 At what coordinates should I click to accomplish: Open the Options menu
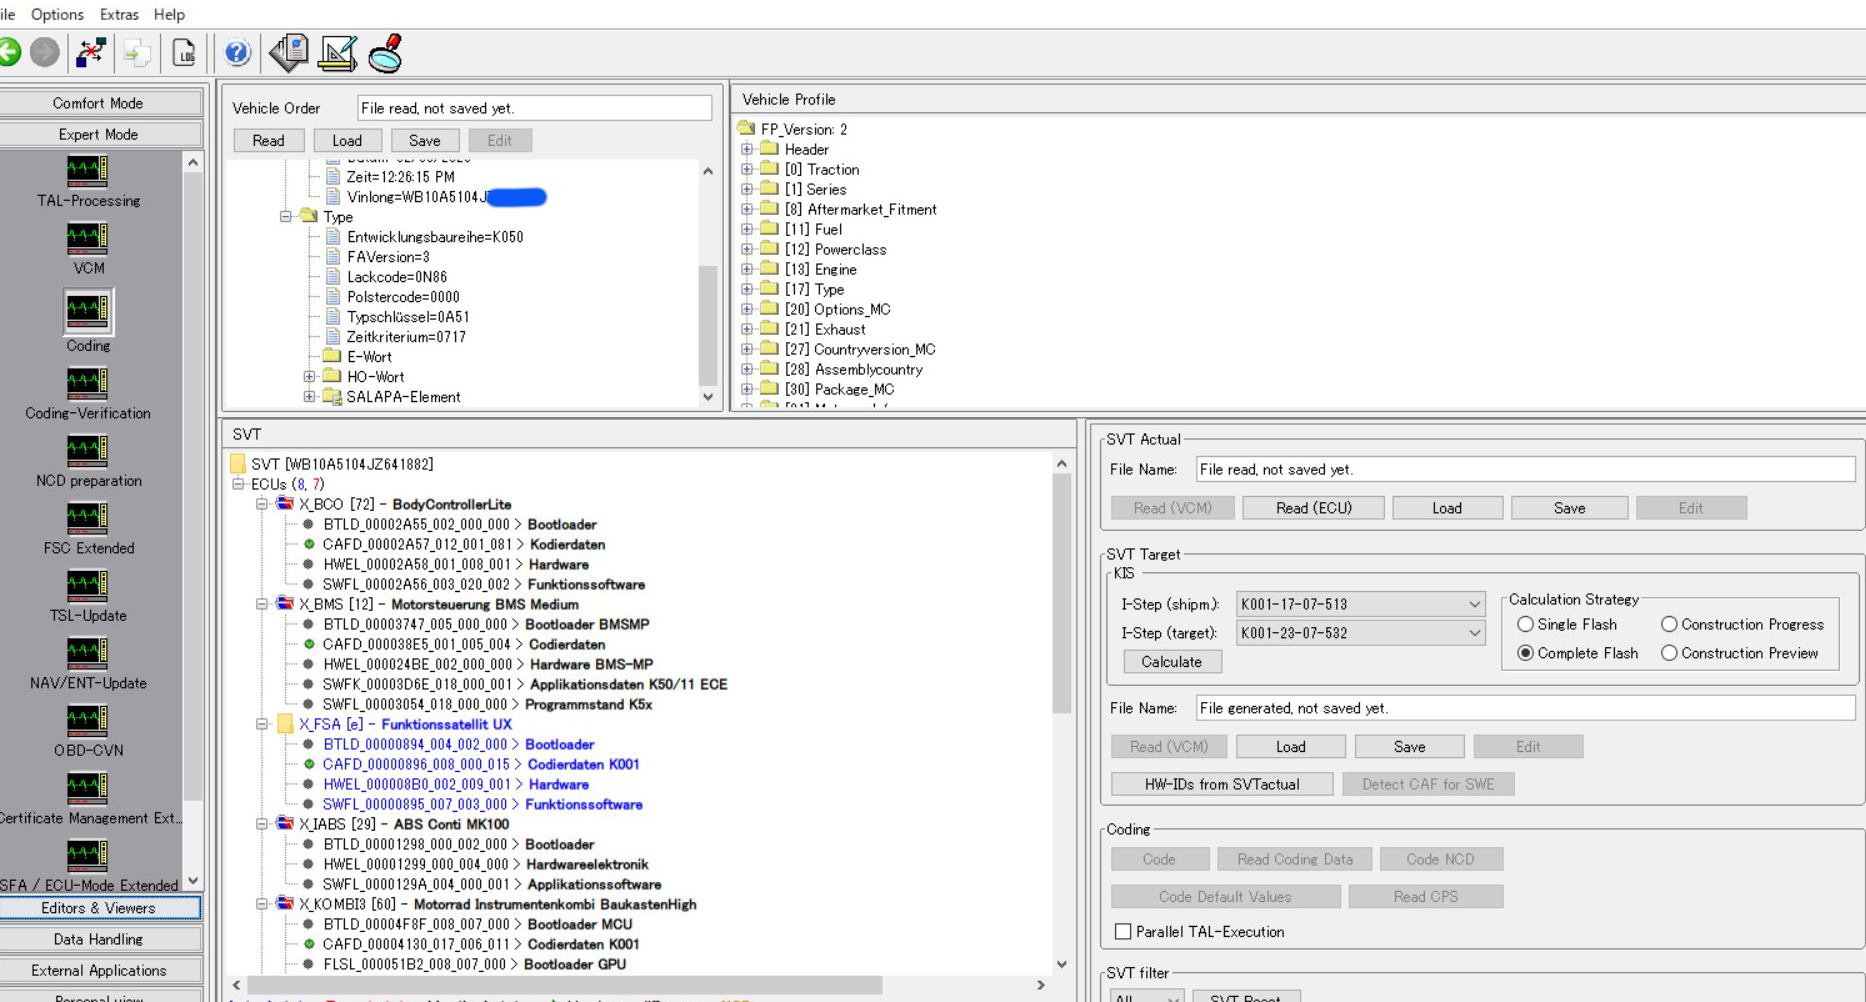(57, 14)
